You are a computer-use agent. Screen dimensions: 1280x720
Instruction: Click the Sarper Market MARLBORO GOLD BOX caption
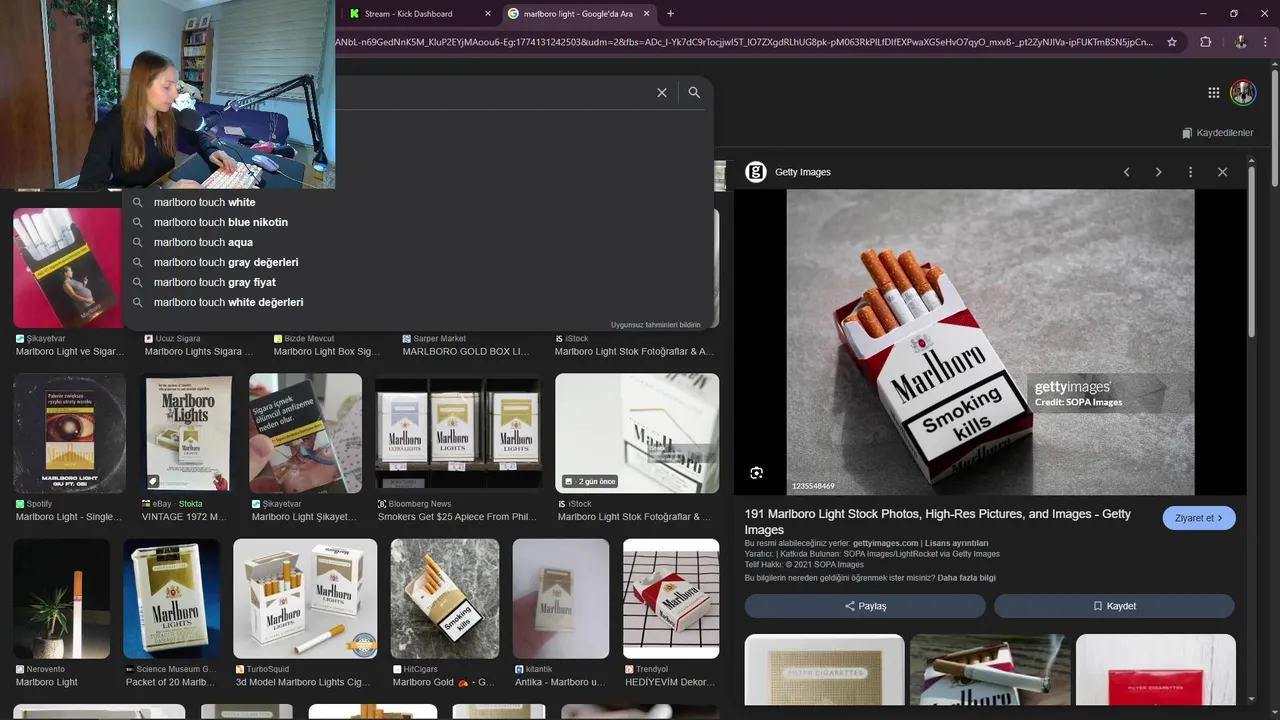click(x=465, y=352)
